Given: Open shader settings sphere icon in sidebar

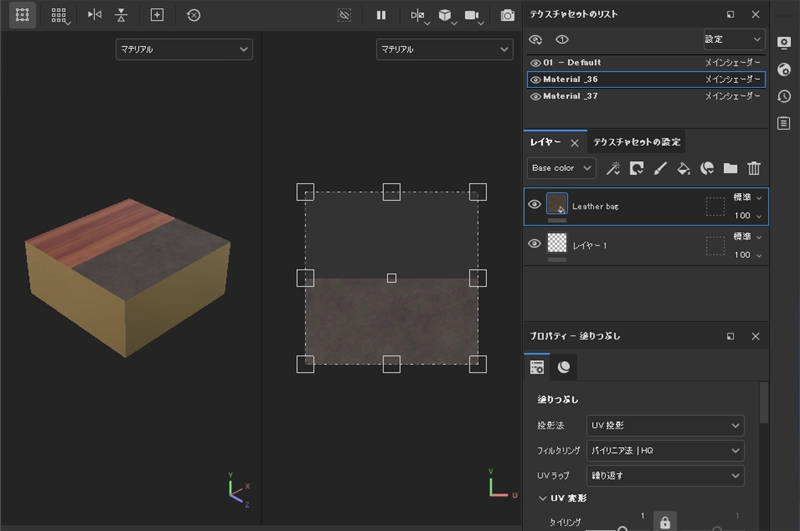Looking at the screenshot, I should [784, 69].
